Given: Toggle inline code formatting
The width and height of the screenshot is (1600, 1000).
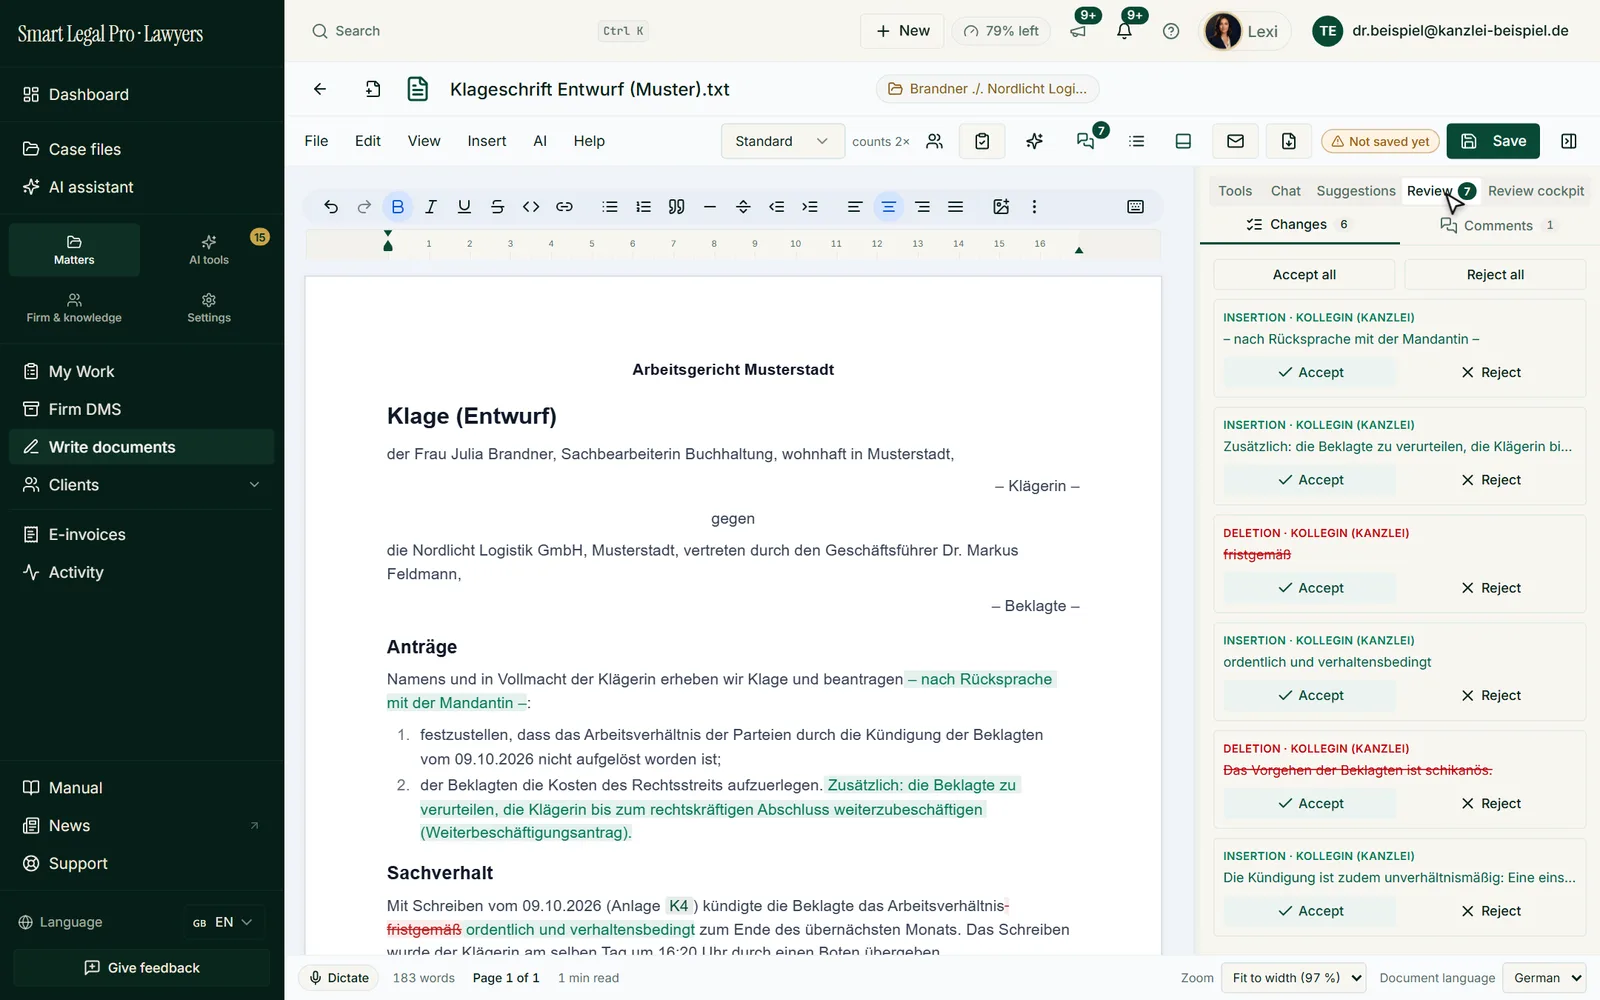Looking at the screenshot, I should pyautogui.click(x=531, y=207).
